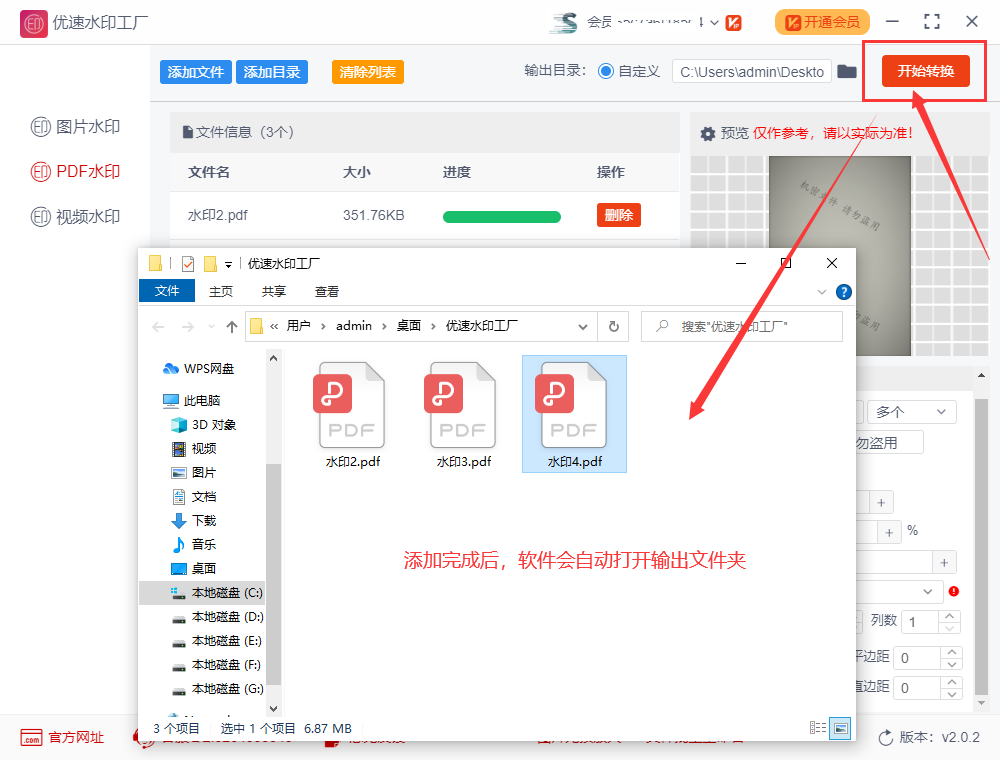The width and height of the screenshot is (1000, 760).
Task: Open the 查看 ribbon tab
Action: coord(327,291)
